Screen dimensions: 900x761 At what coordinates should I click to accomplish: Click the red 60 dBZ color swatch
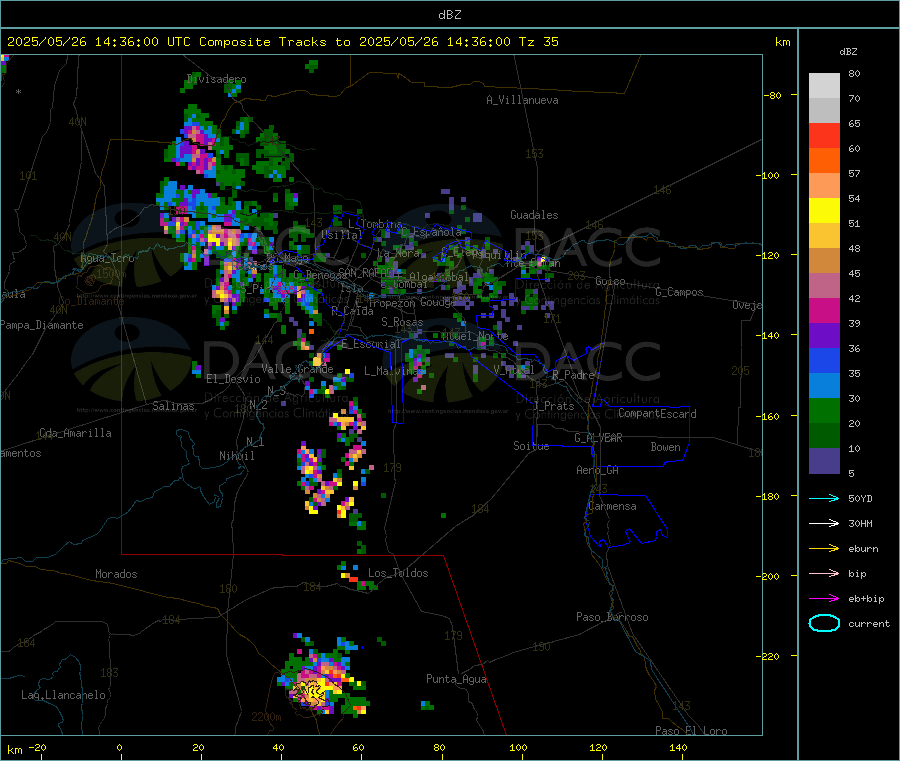[x=824, y=135]
